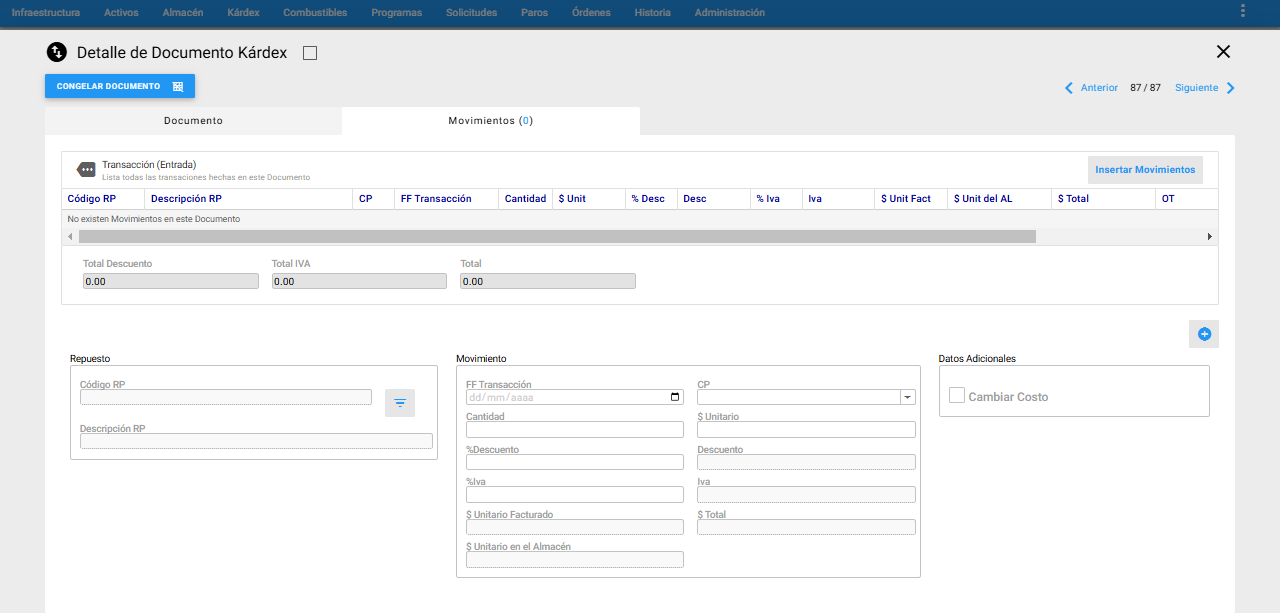Click the % Iva column header
1280x613 pixels.
click(x=776, y=199)
